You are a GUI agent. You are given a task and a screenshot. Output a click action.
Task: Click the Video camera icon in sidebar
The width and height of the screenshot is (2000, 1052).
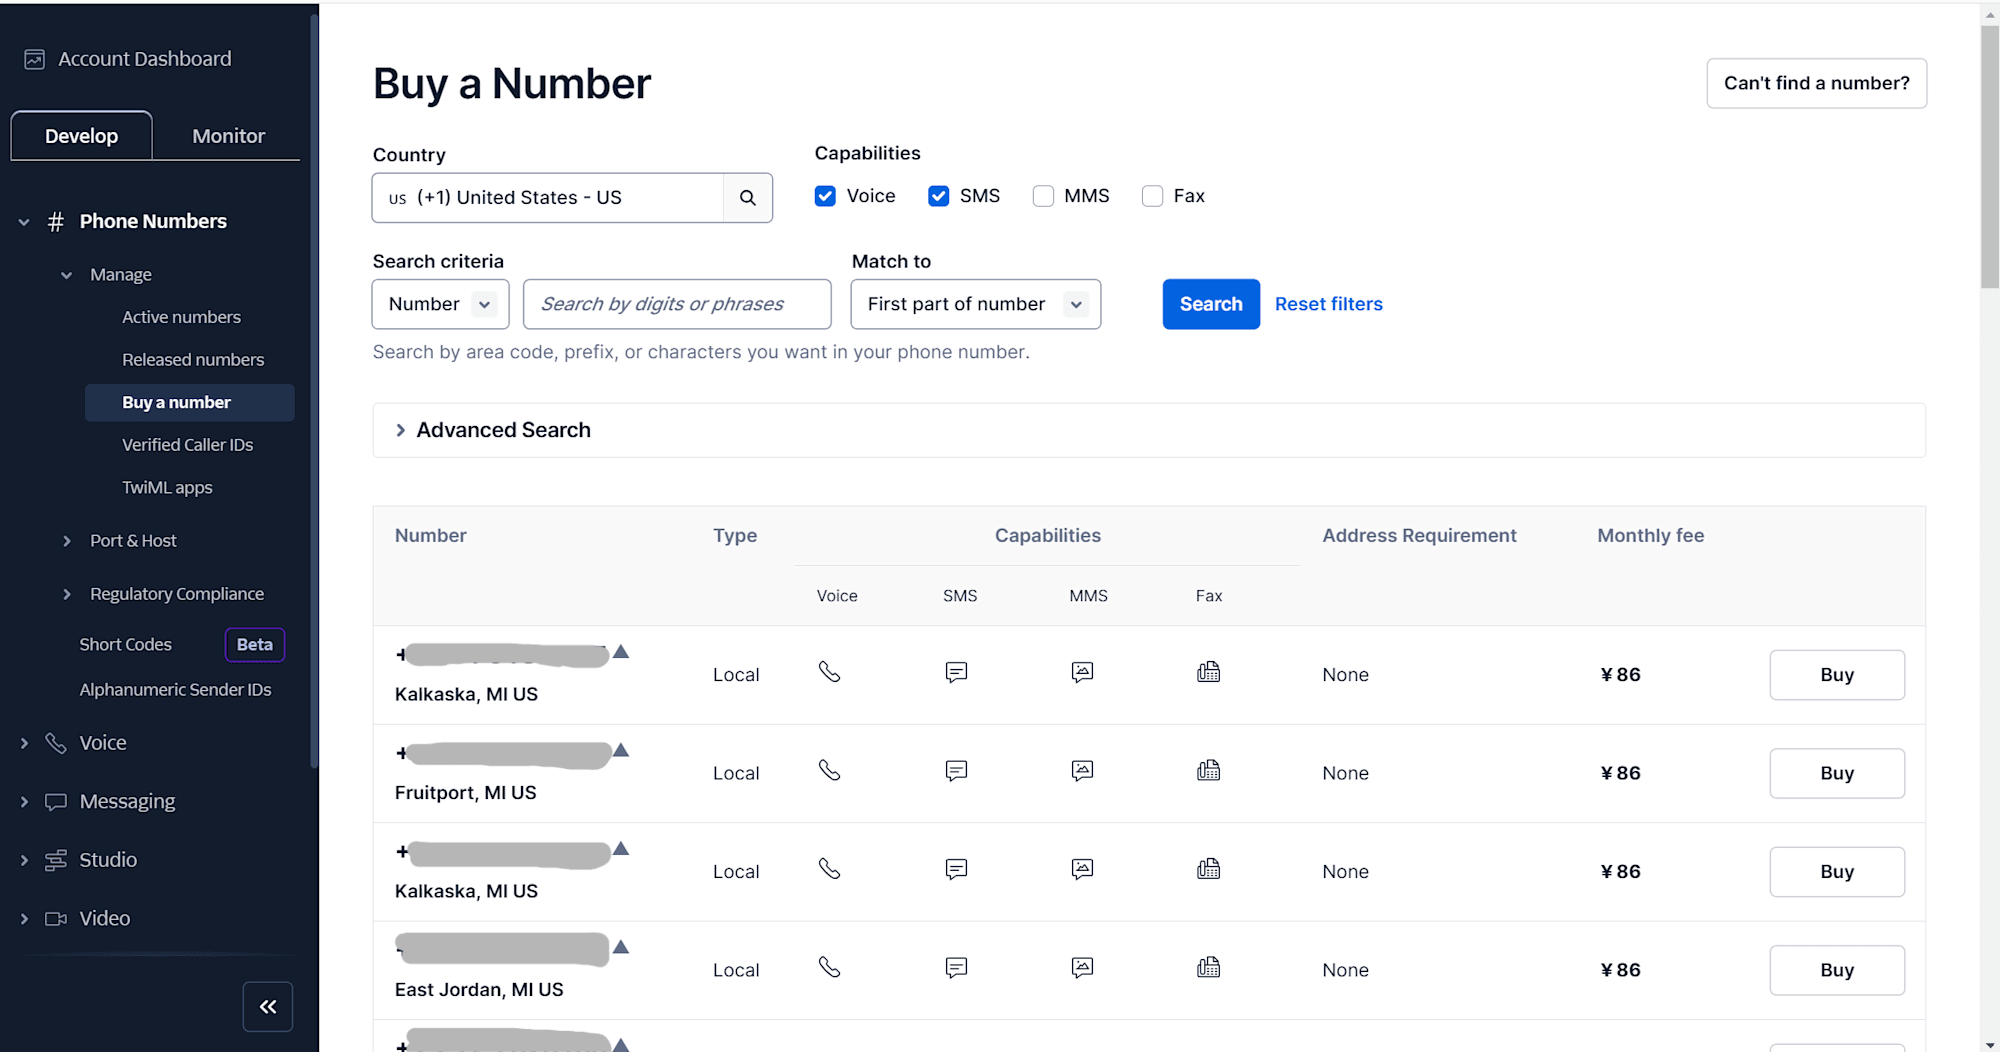[x=56, y=919]
